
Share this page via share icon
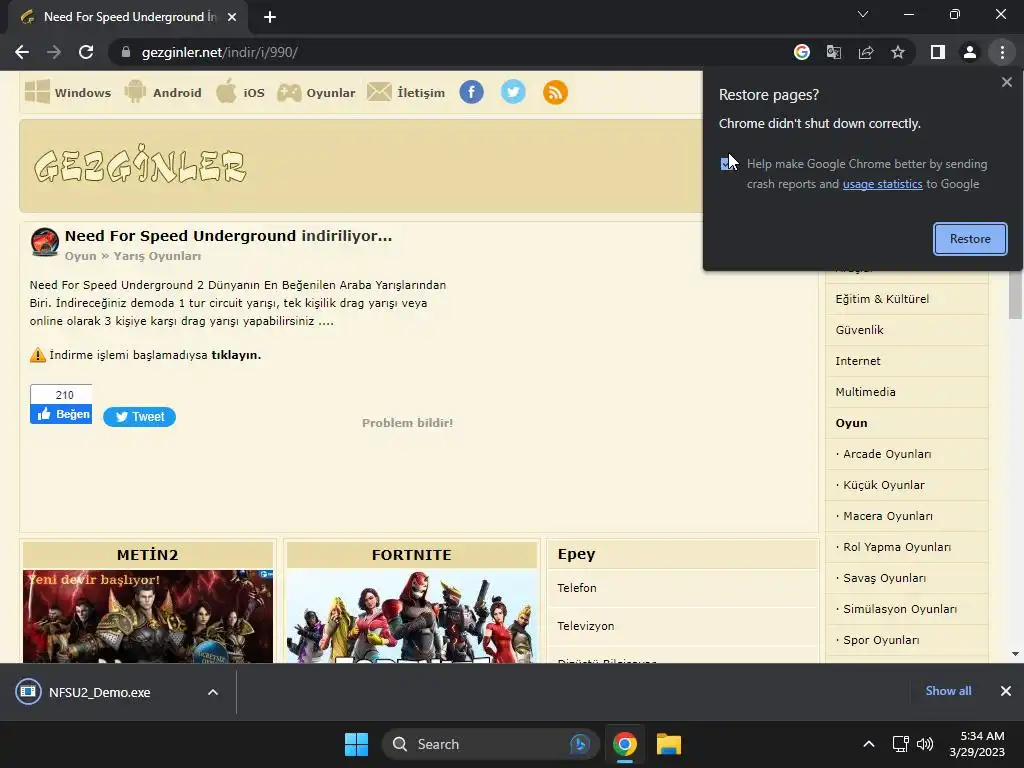coord(865,52)
